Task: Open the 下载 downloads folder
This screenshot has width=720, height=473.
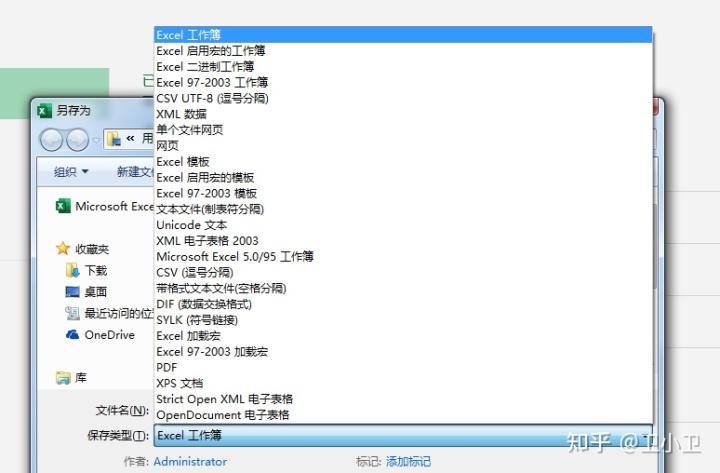Action: (86, 270)
